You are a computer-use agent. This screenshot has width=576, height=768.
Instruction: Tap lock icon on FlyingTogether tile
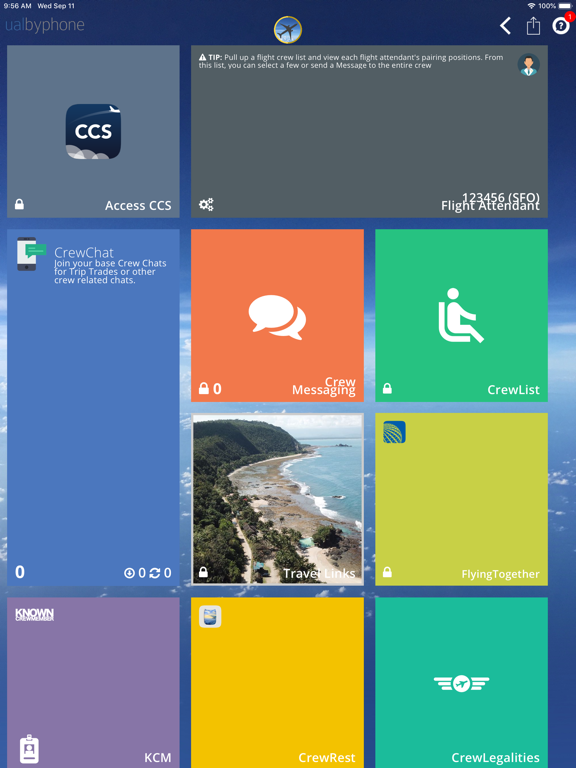(x=387, y=572)
